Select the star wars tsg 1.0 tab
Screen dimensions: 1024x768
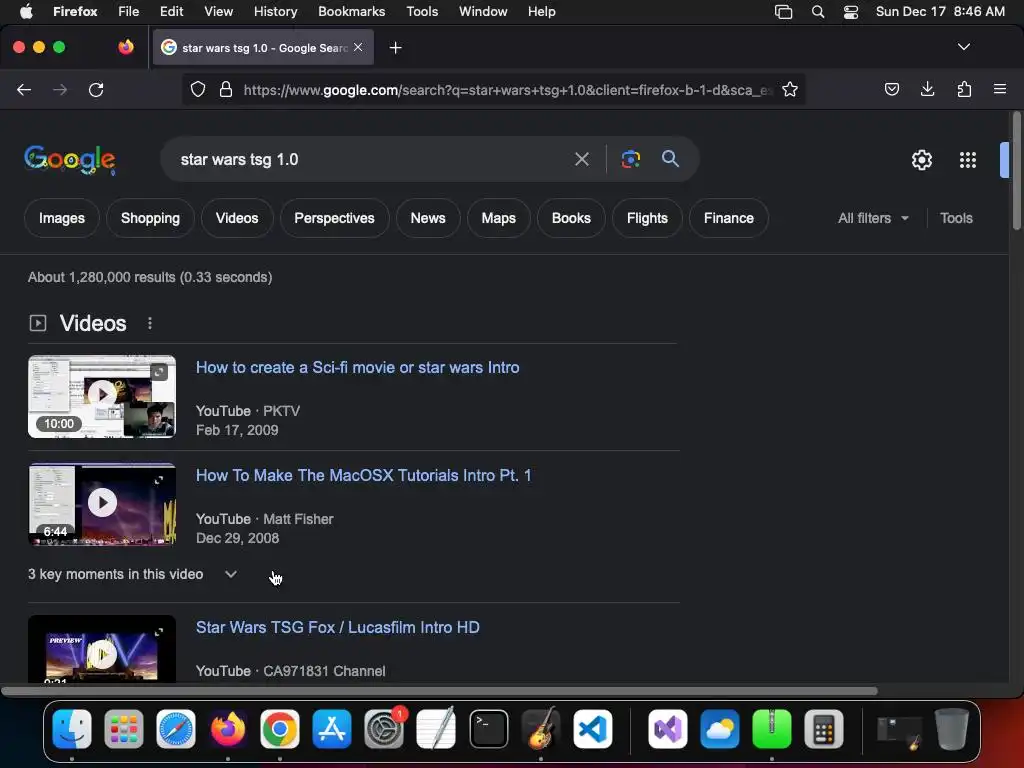click(263, 48)
